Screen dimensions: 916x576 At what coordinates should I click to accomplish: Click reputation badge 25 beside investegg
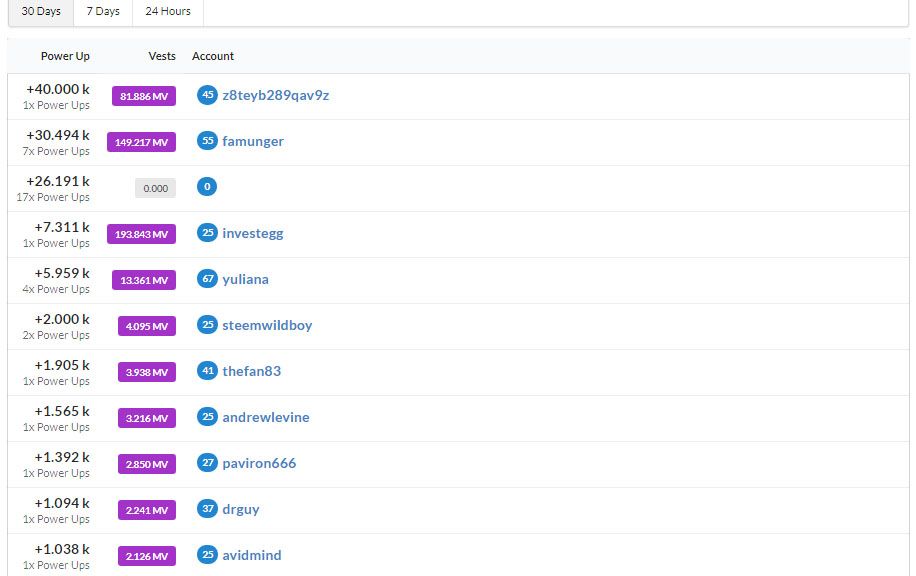[x=207, y=233]
